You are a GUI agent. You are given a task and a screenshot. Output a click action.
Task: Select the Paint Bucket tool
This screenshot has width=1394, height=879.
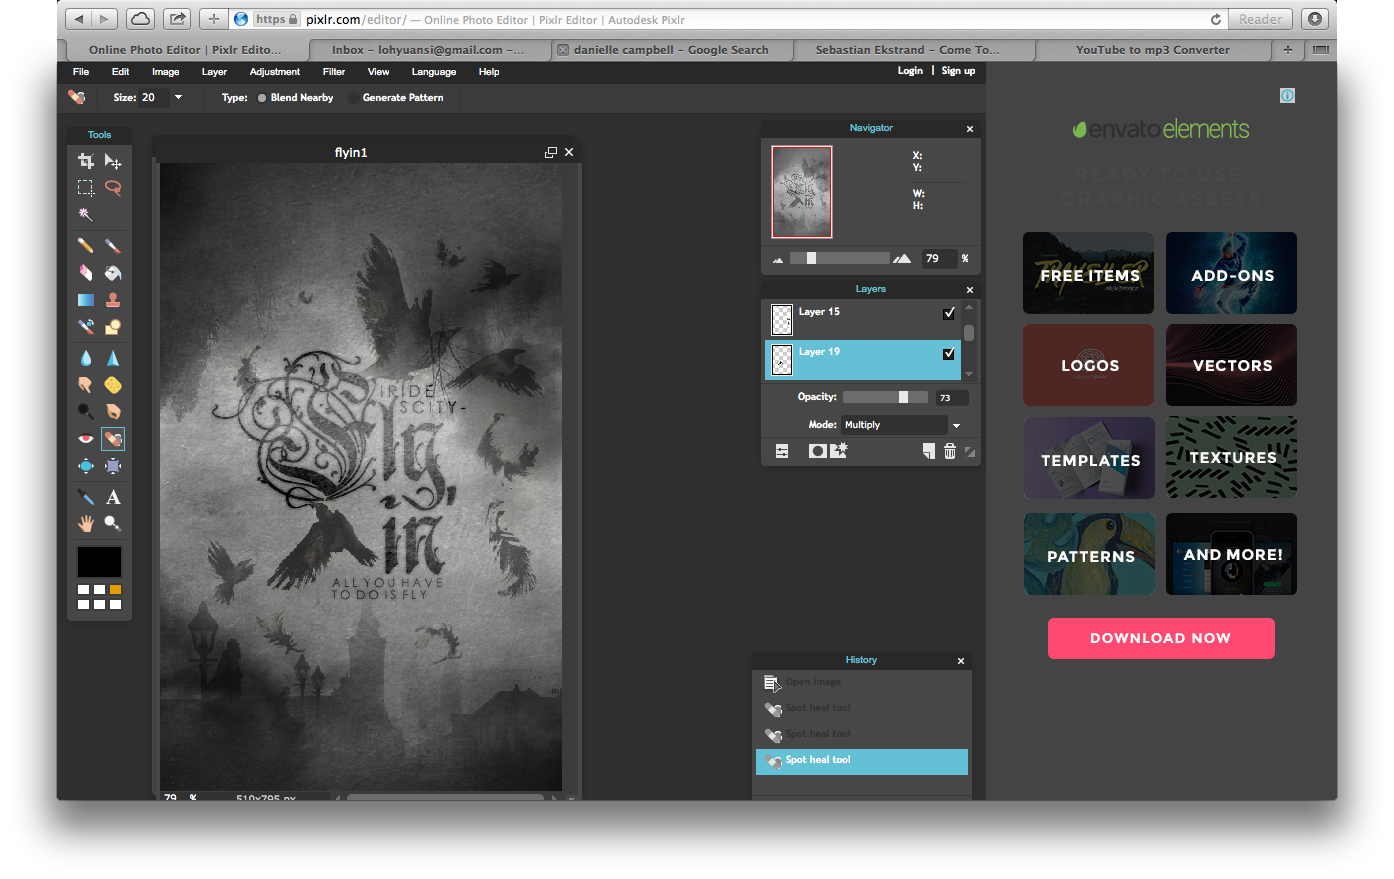(x=113, y=272)
